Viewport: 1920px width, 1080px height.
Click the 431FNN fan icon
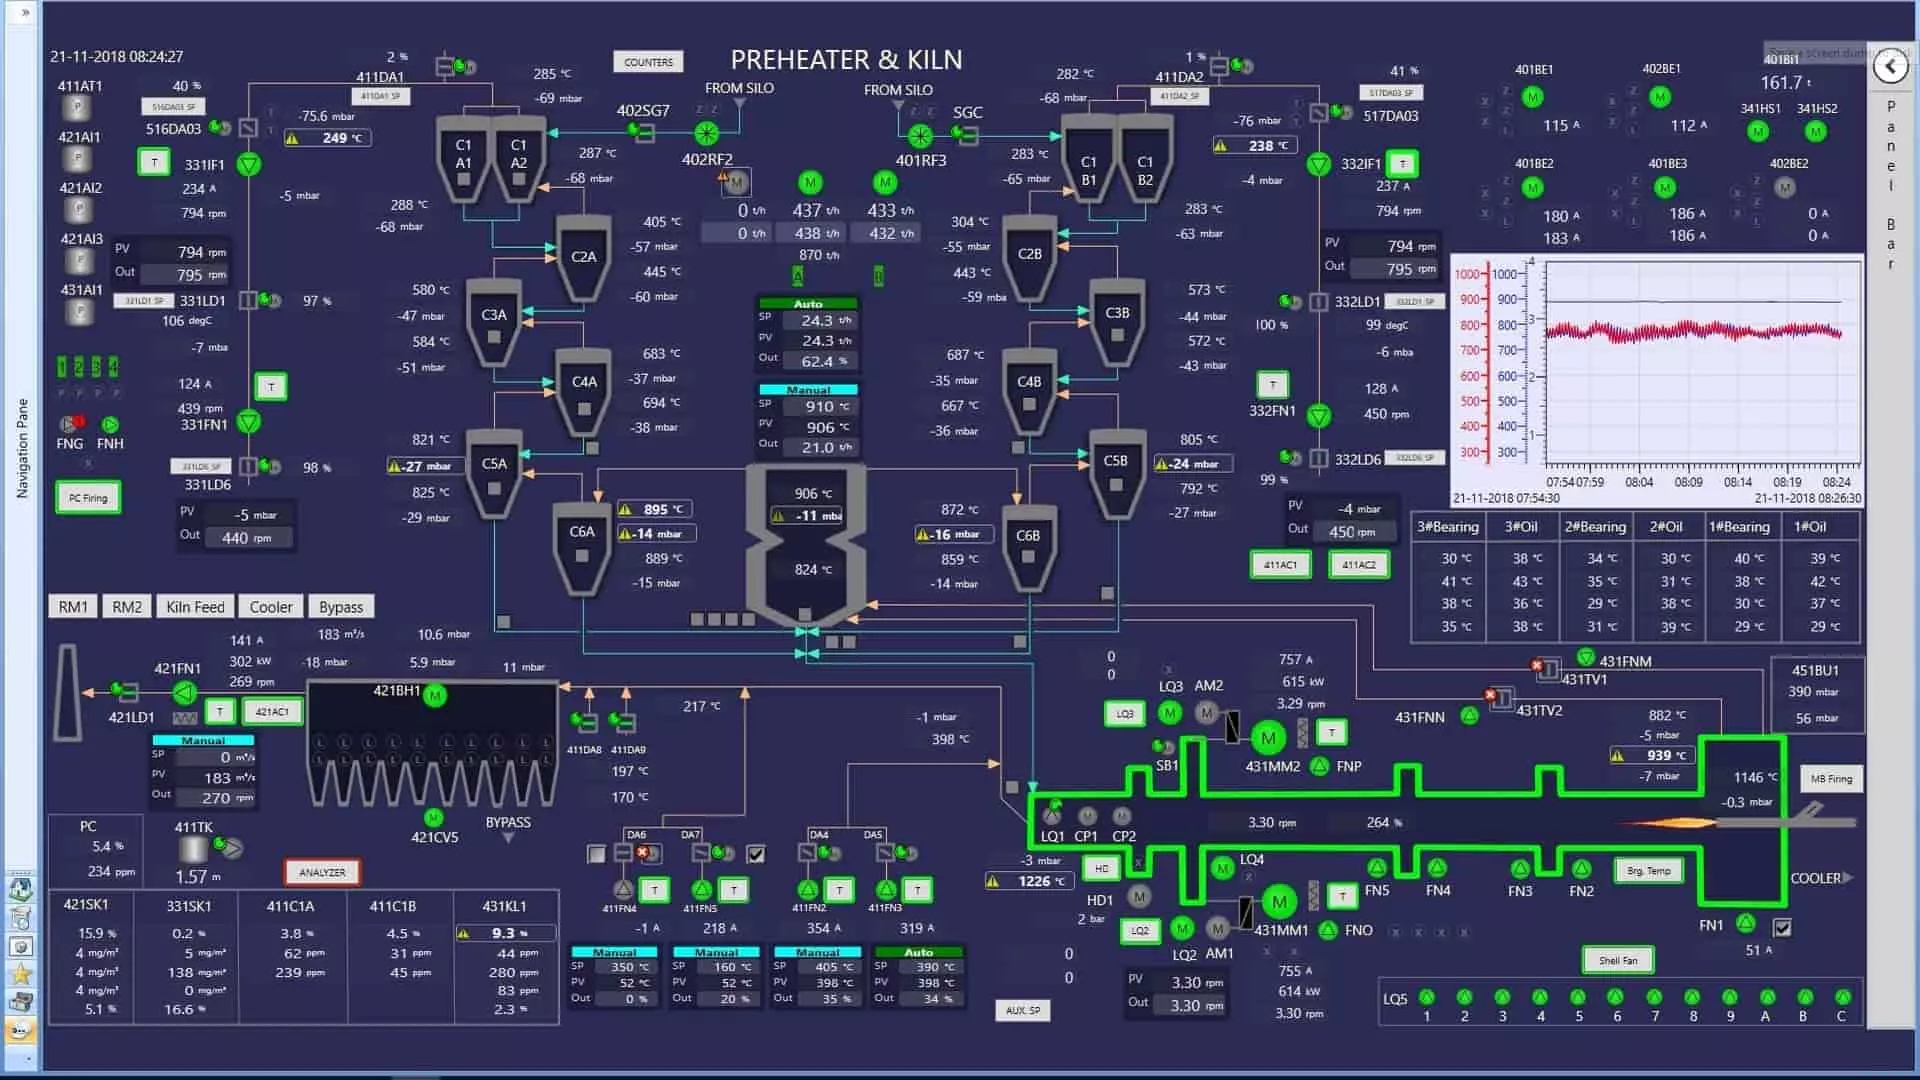1470,716
